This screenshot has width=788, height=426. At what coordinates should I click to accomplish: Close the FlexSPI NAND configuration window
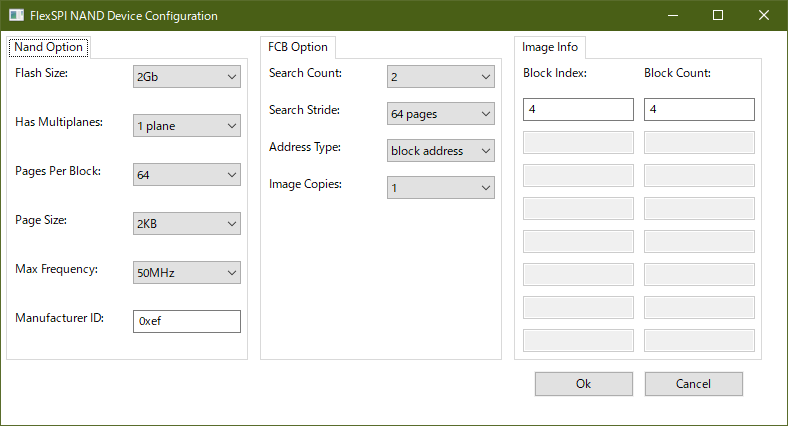coord(764,16)
